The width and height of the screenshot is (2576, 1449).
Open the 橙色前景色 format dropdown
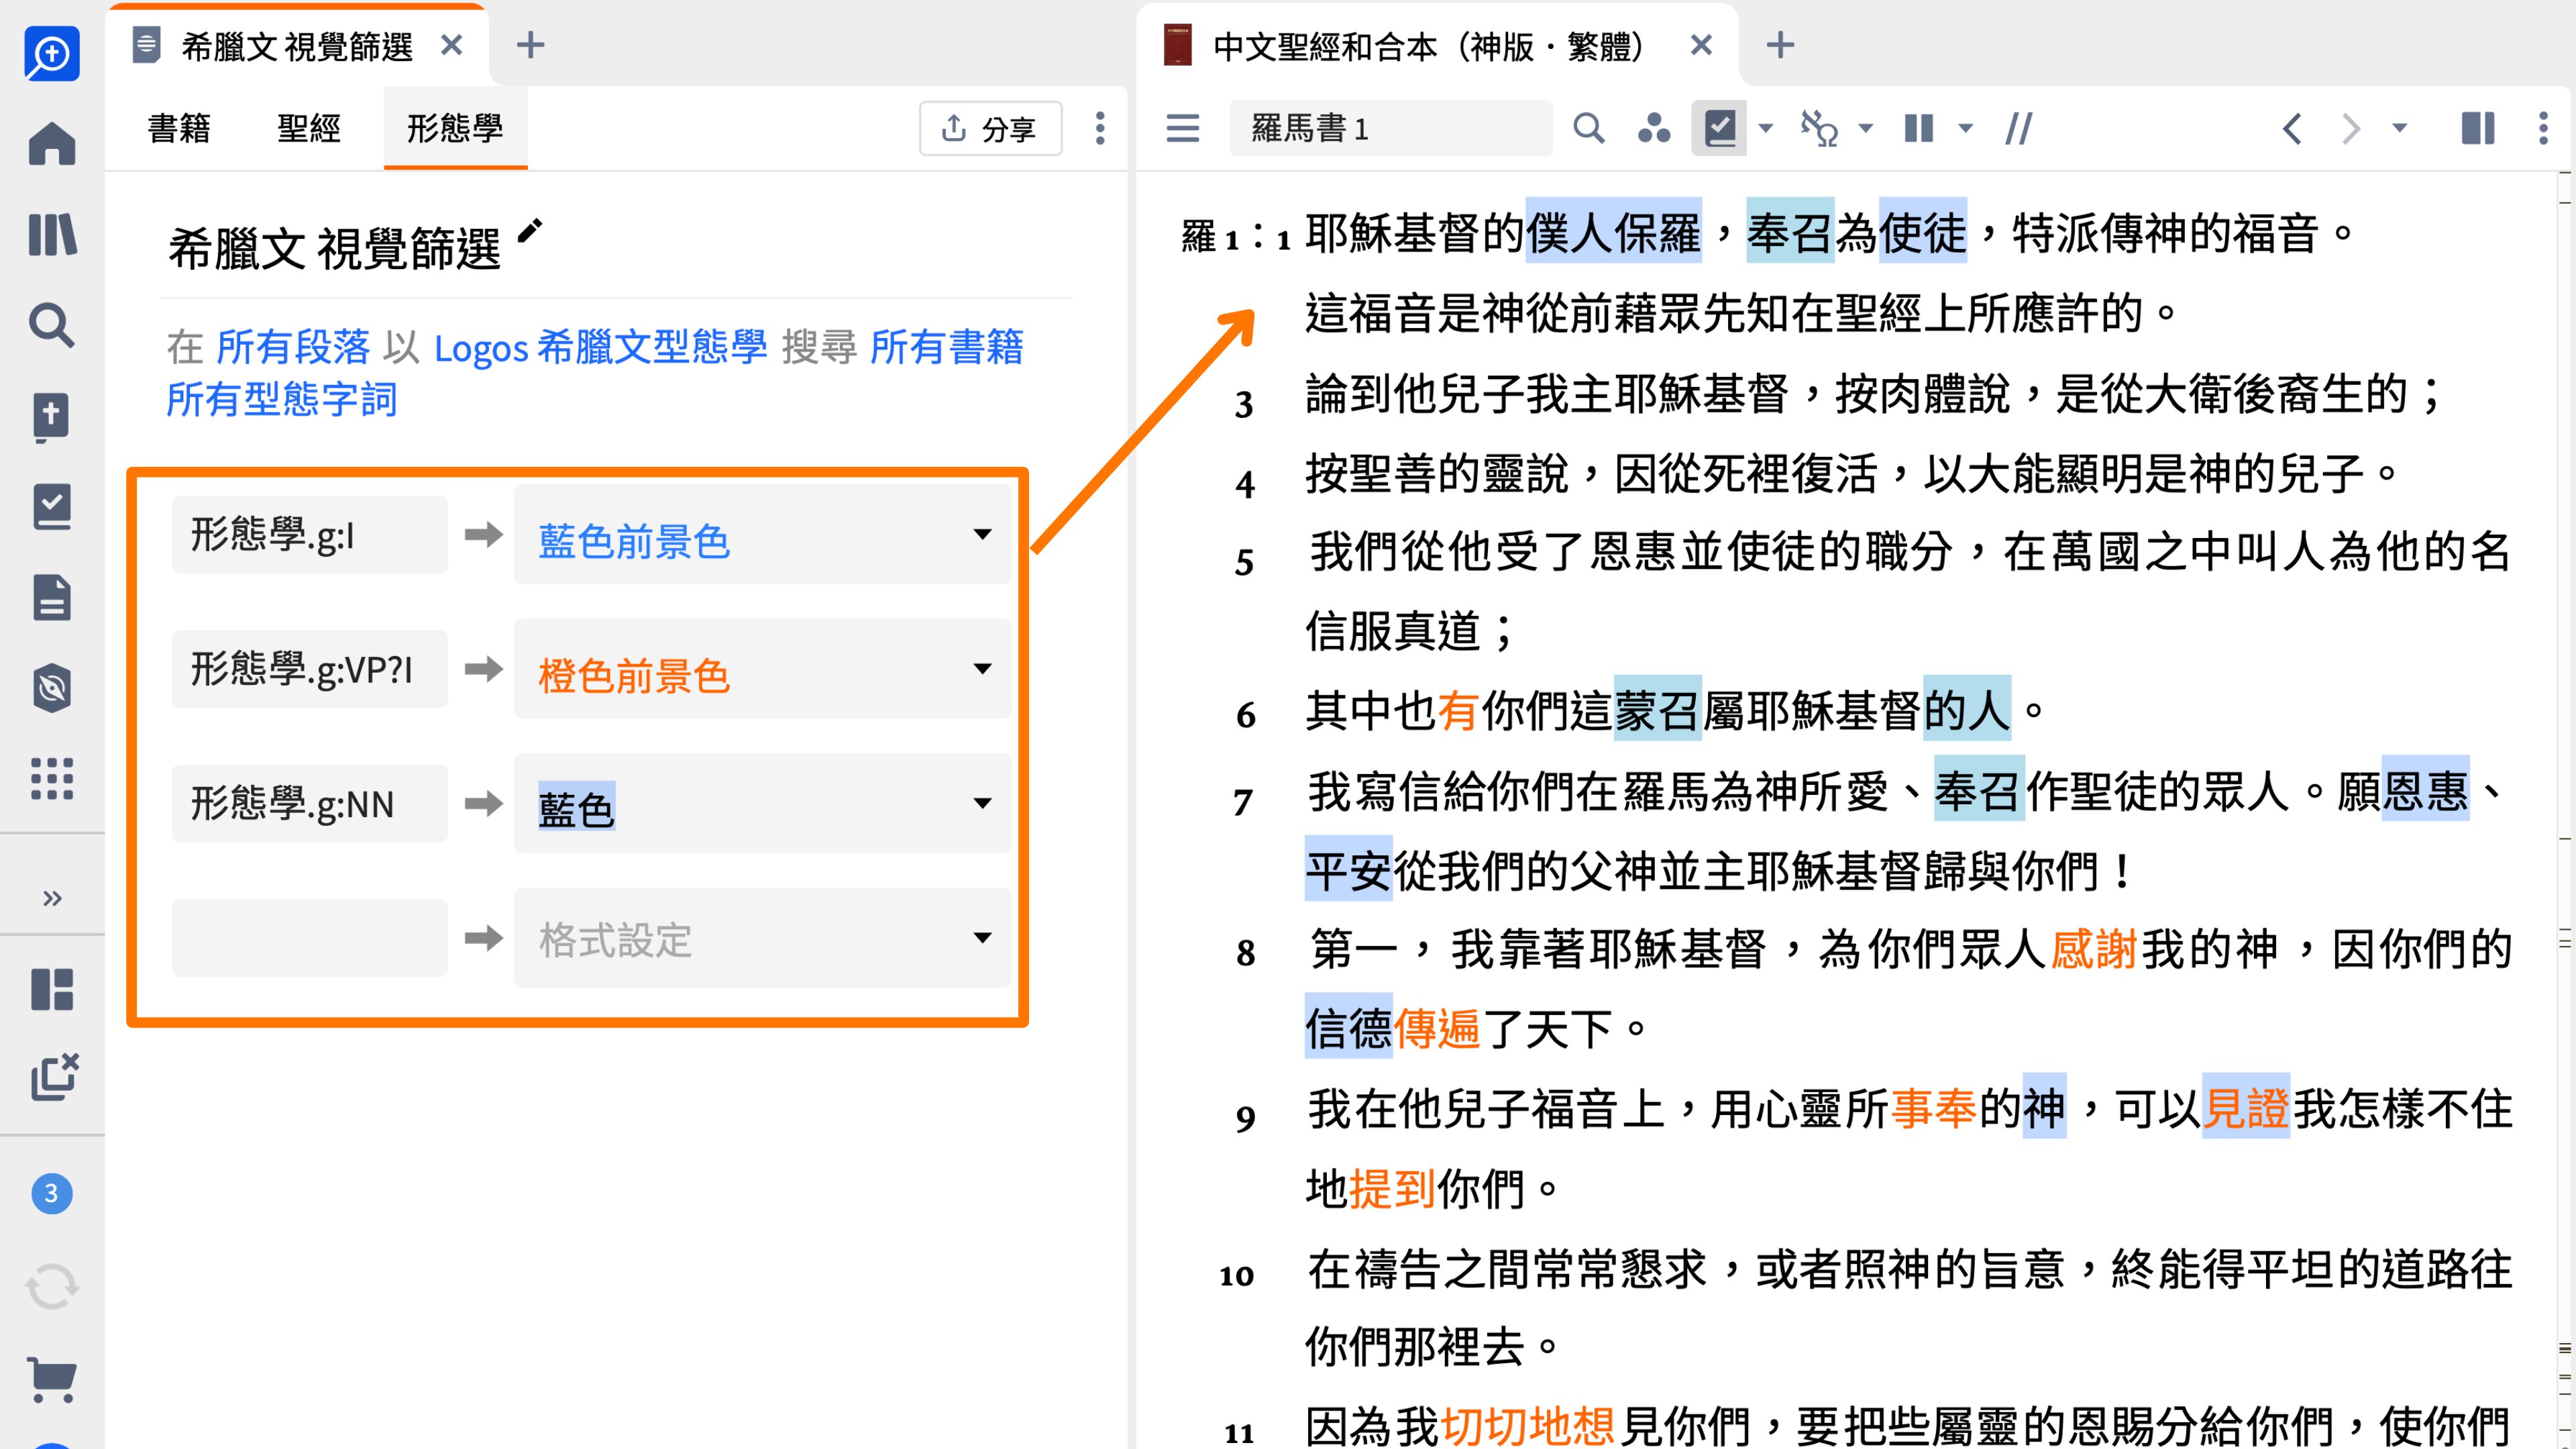762,669
